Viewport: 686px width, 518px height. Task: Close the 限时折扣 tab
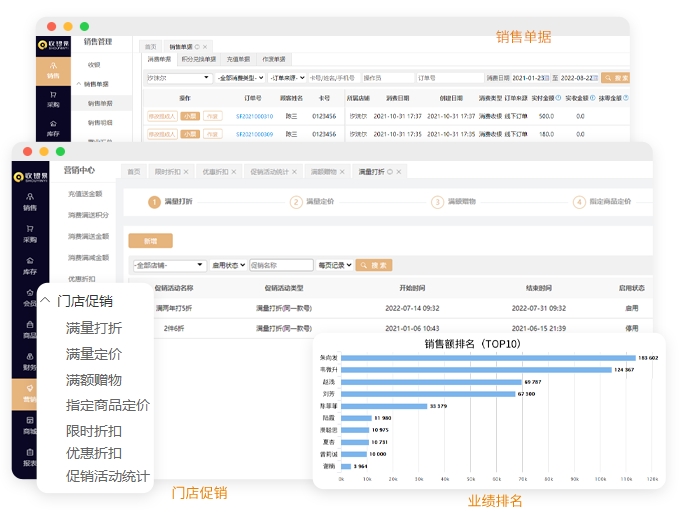186,172
